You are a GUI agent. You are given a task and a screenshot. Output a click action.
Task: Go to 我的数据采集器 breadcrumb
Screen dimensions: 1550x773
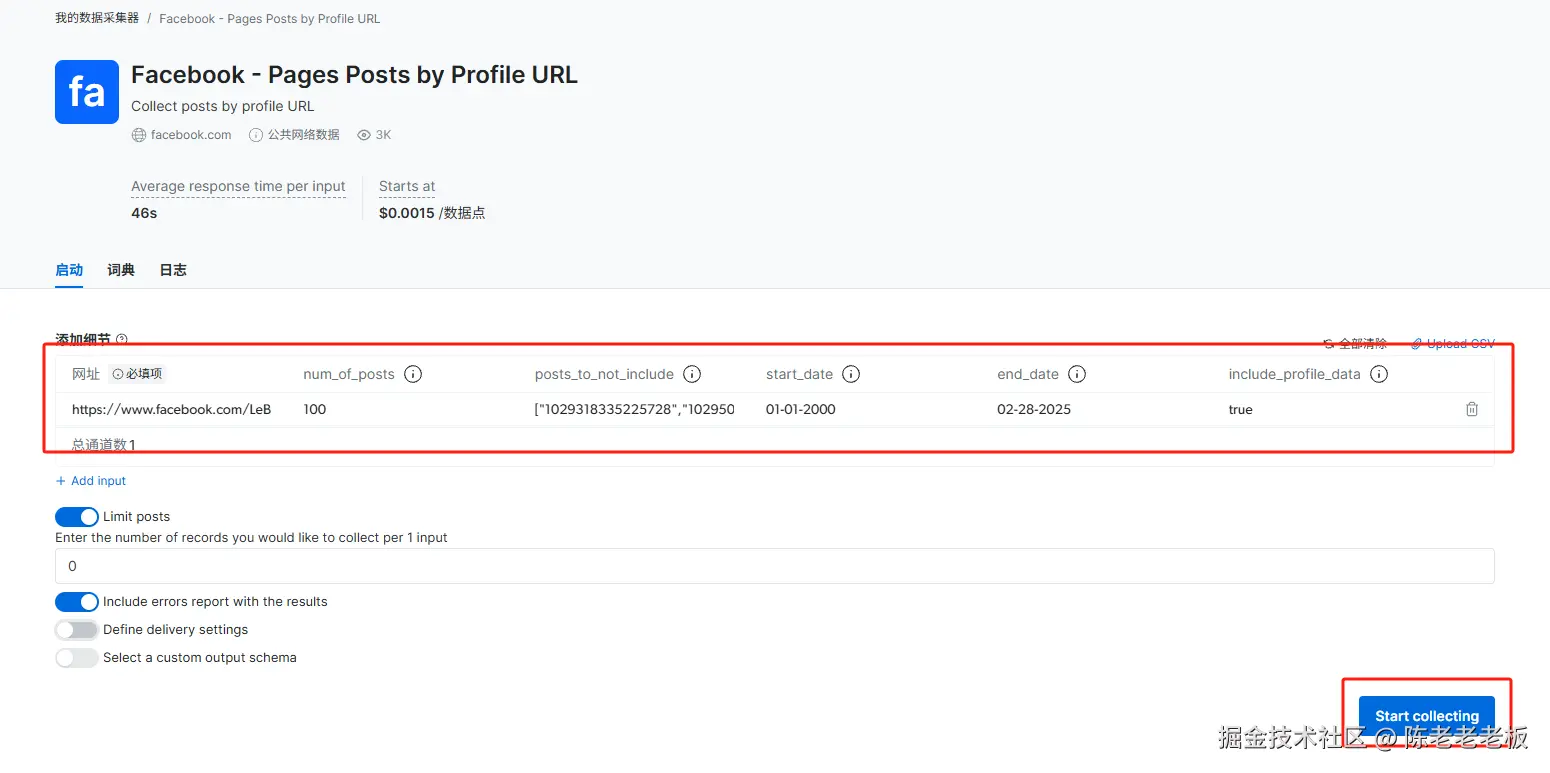pyautogui.click(x=97, y=19)
